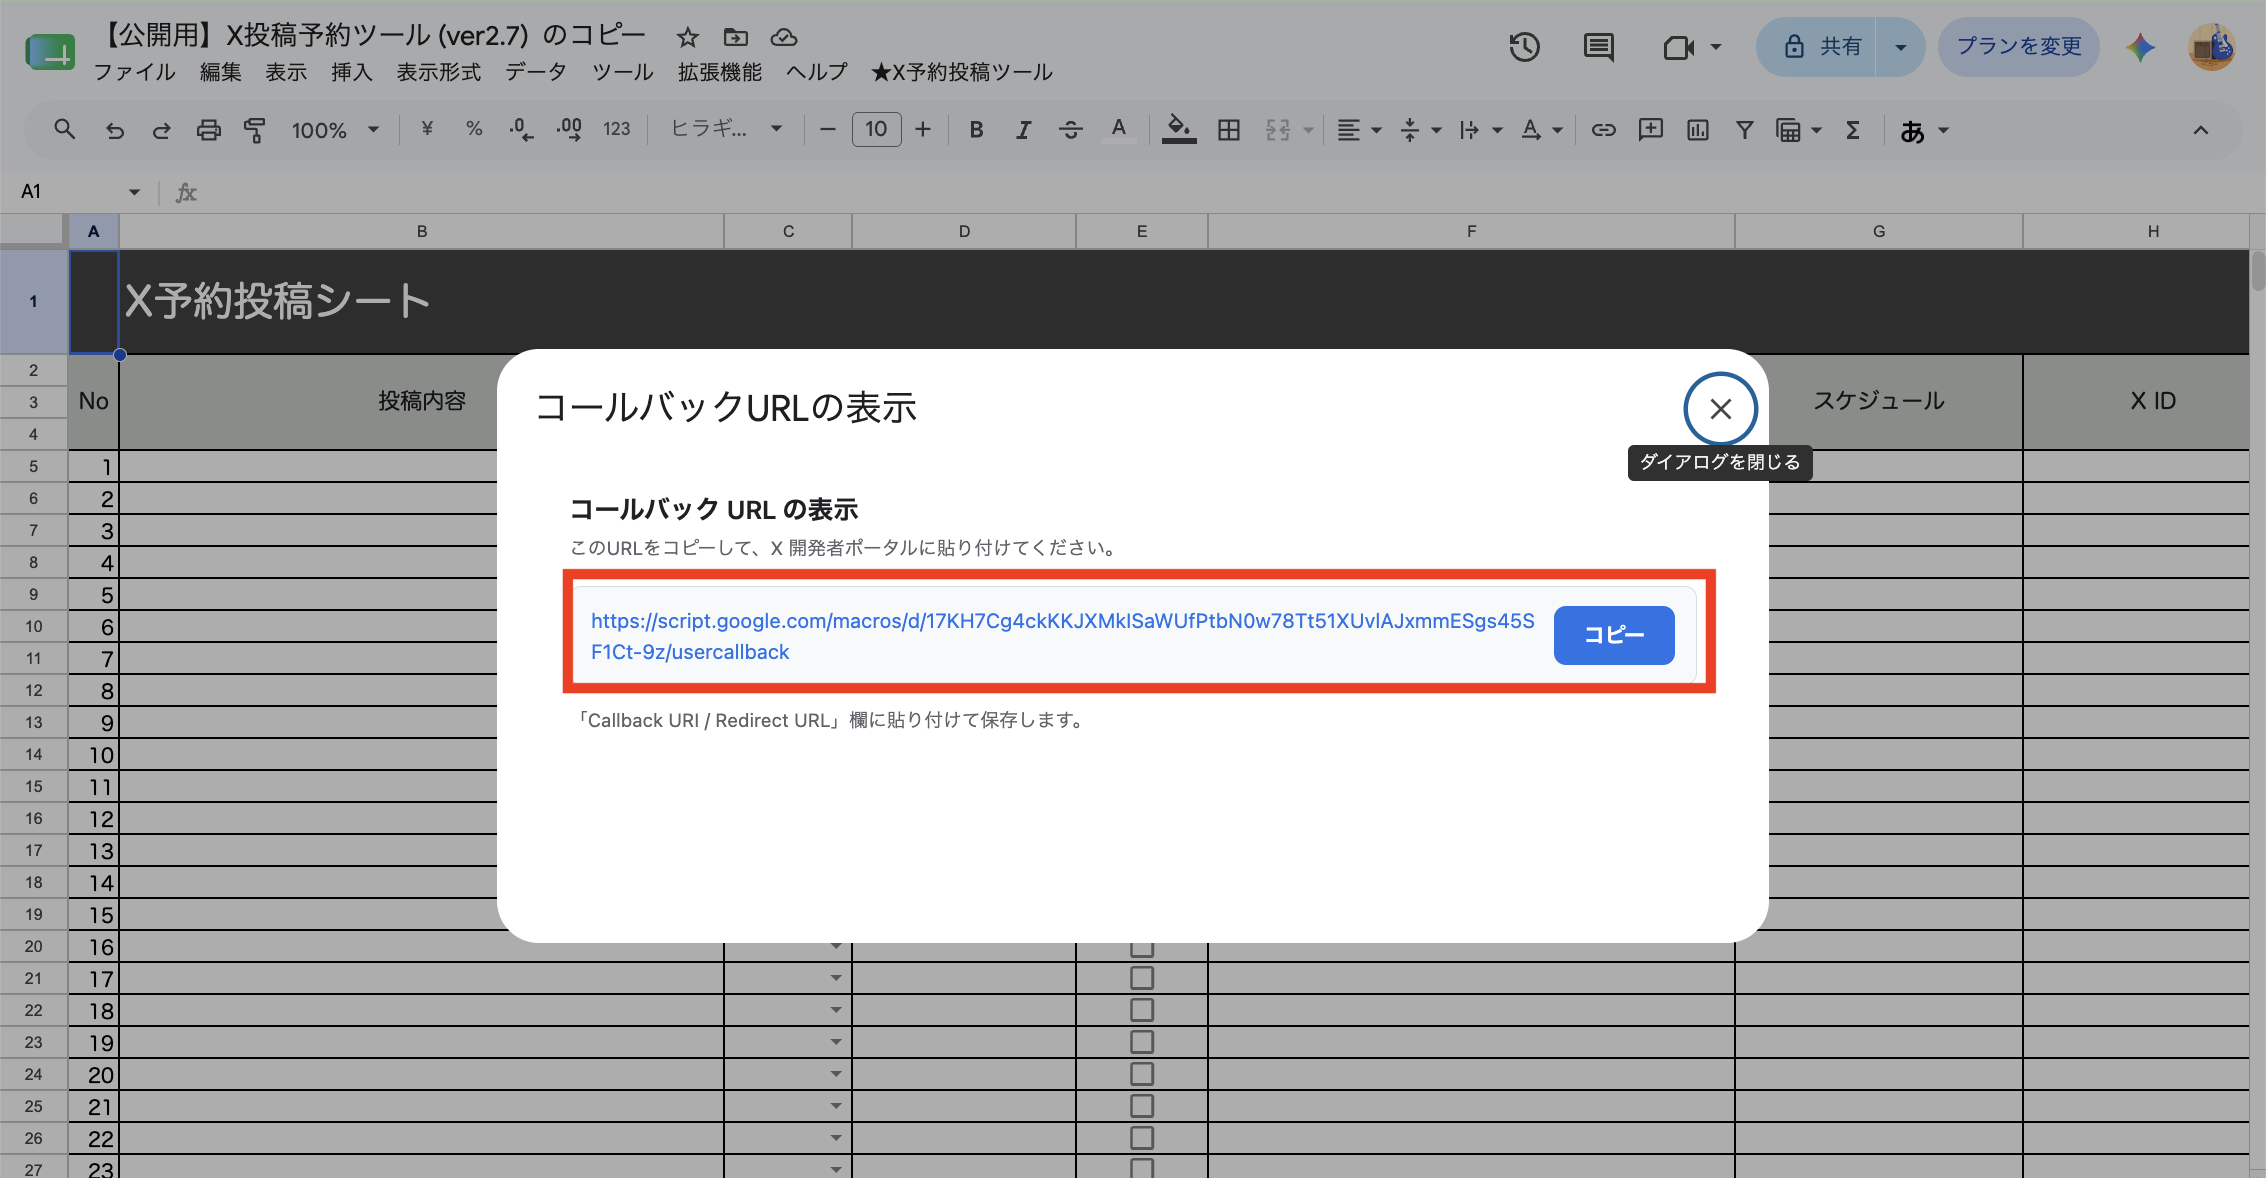2266x1178 pixels.
Task: Toggle italic formatting
Action: tap(1023, 130)
